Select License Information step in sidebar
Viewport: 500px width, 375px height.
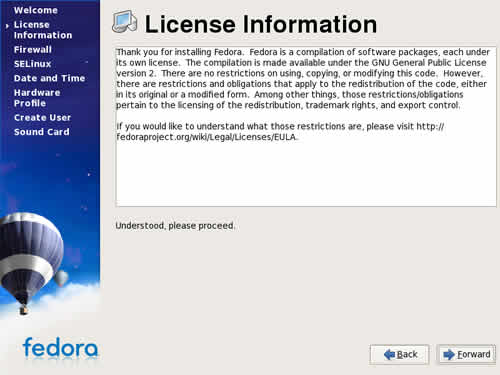pyautogui.click(x=43, y=30)
